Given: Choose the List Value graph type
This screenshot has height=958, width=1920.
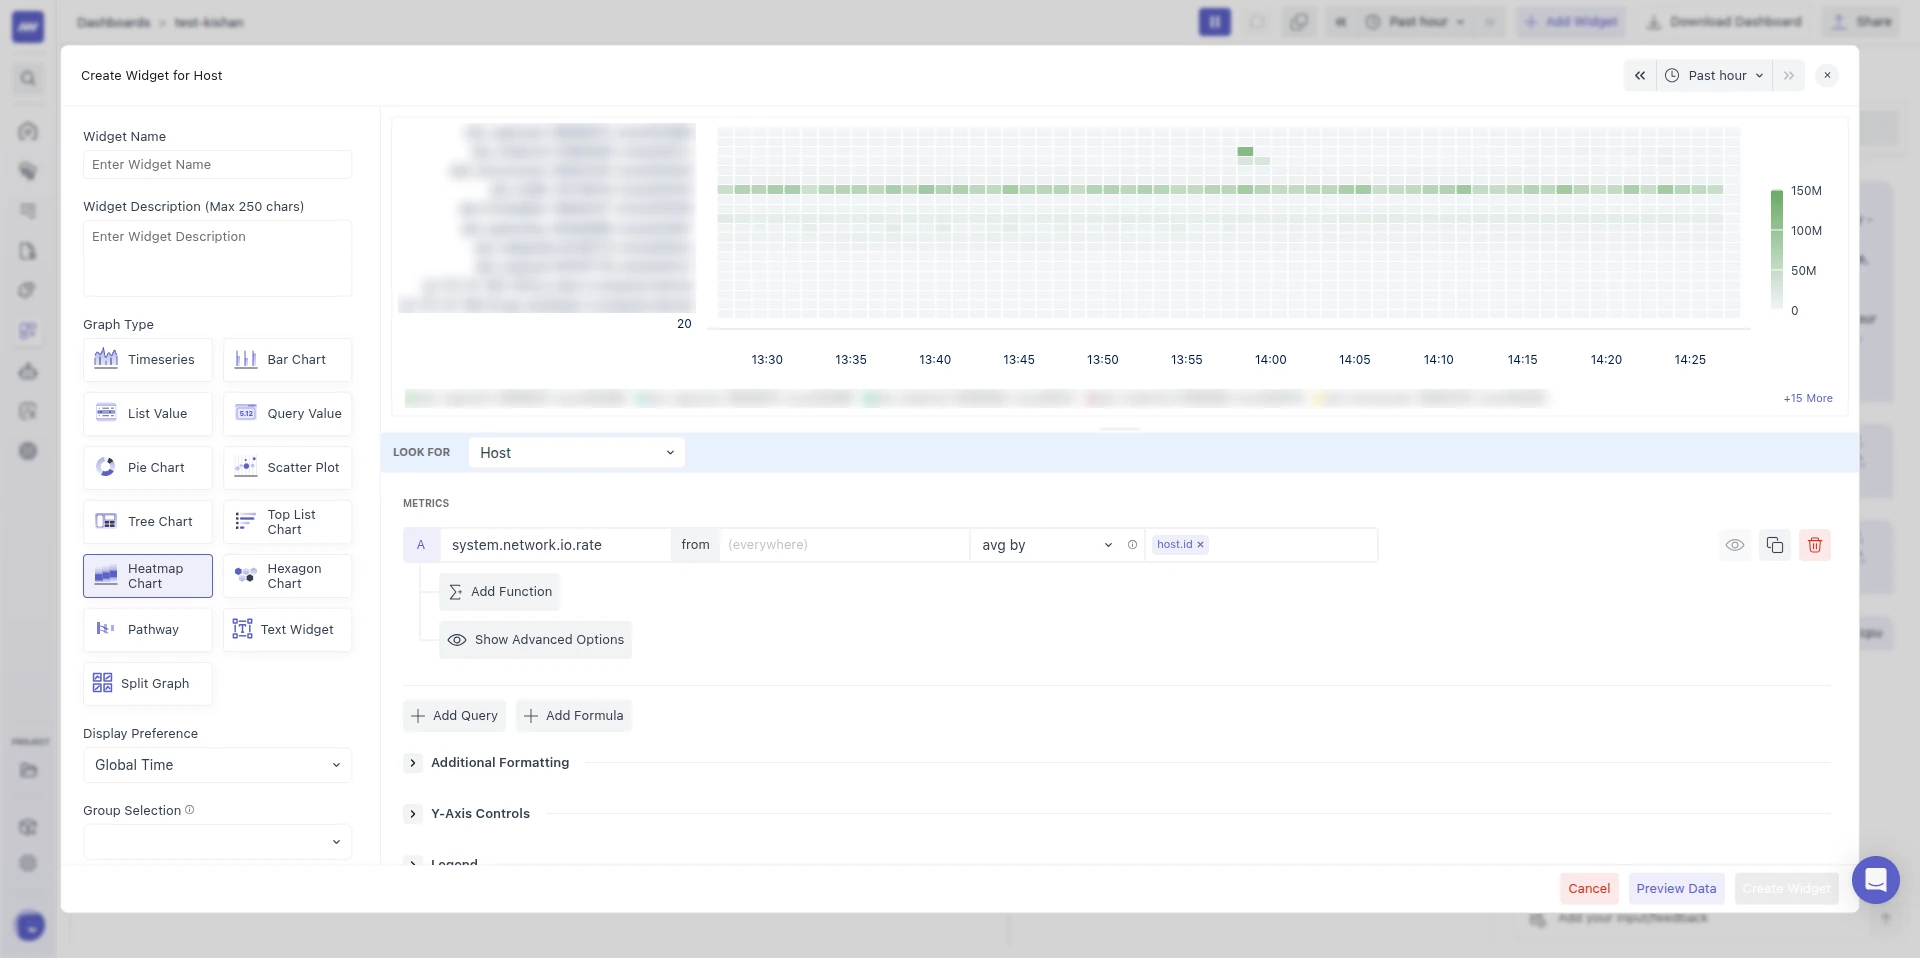Looking at the screenshot, I should pyautogui.click(x=147, y=414).
